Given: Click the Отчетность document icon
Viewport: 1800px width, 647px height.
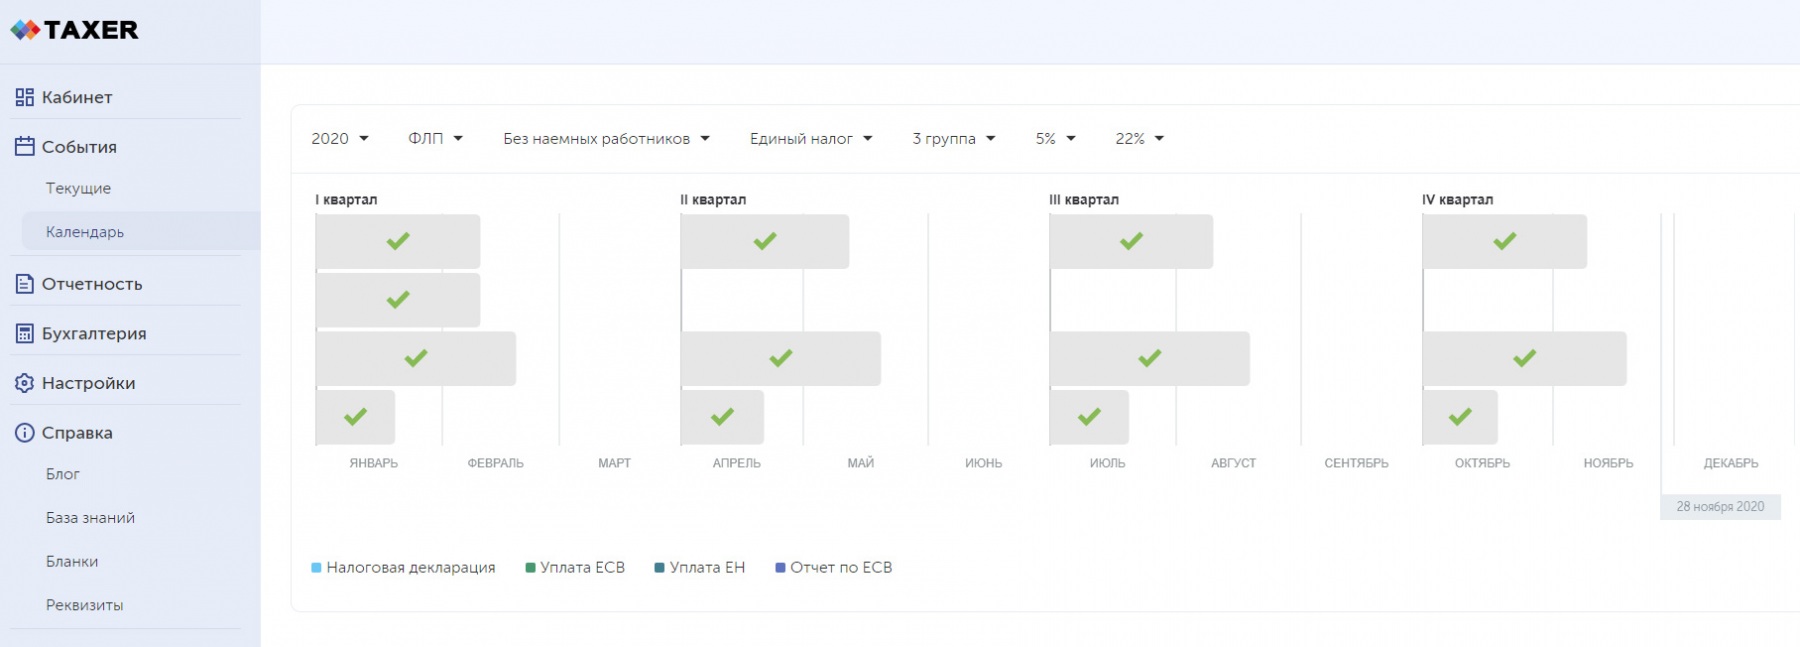Looking at the screenshot, I should 24,284.
